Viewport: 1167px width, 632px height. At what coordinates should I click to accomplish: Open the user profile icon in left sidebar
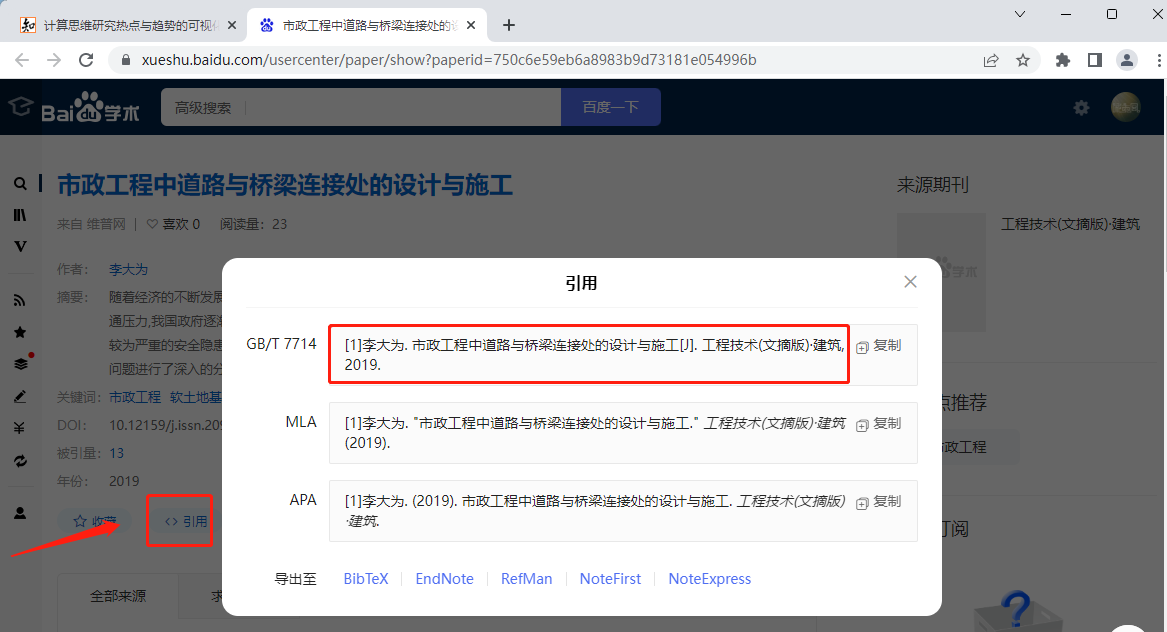20,515
